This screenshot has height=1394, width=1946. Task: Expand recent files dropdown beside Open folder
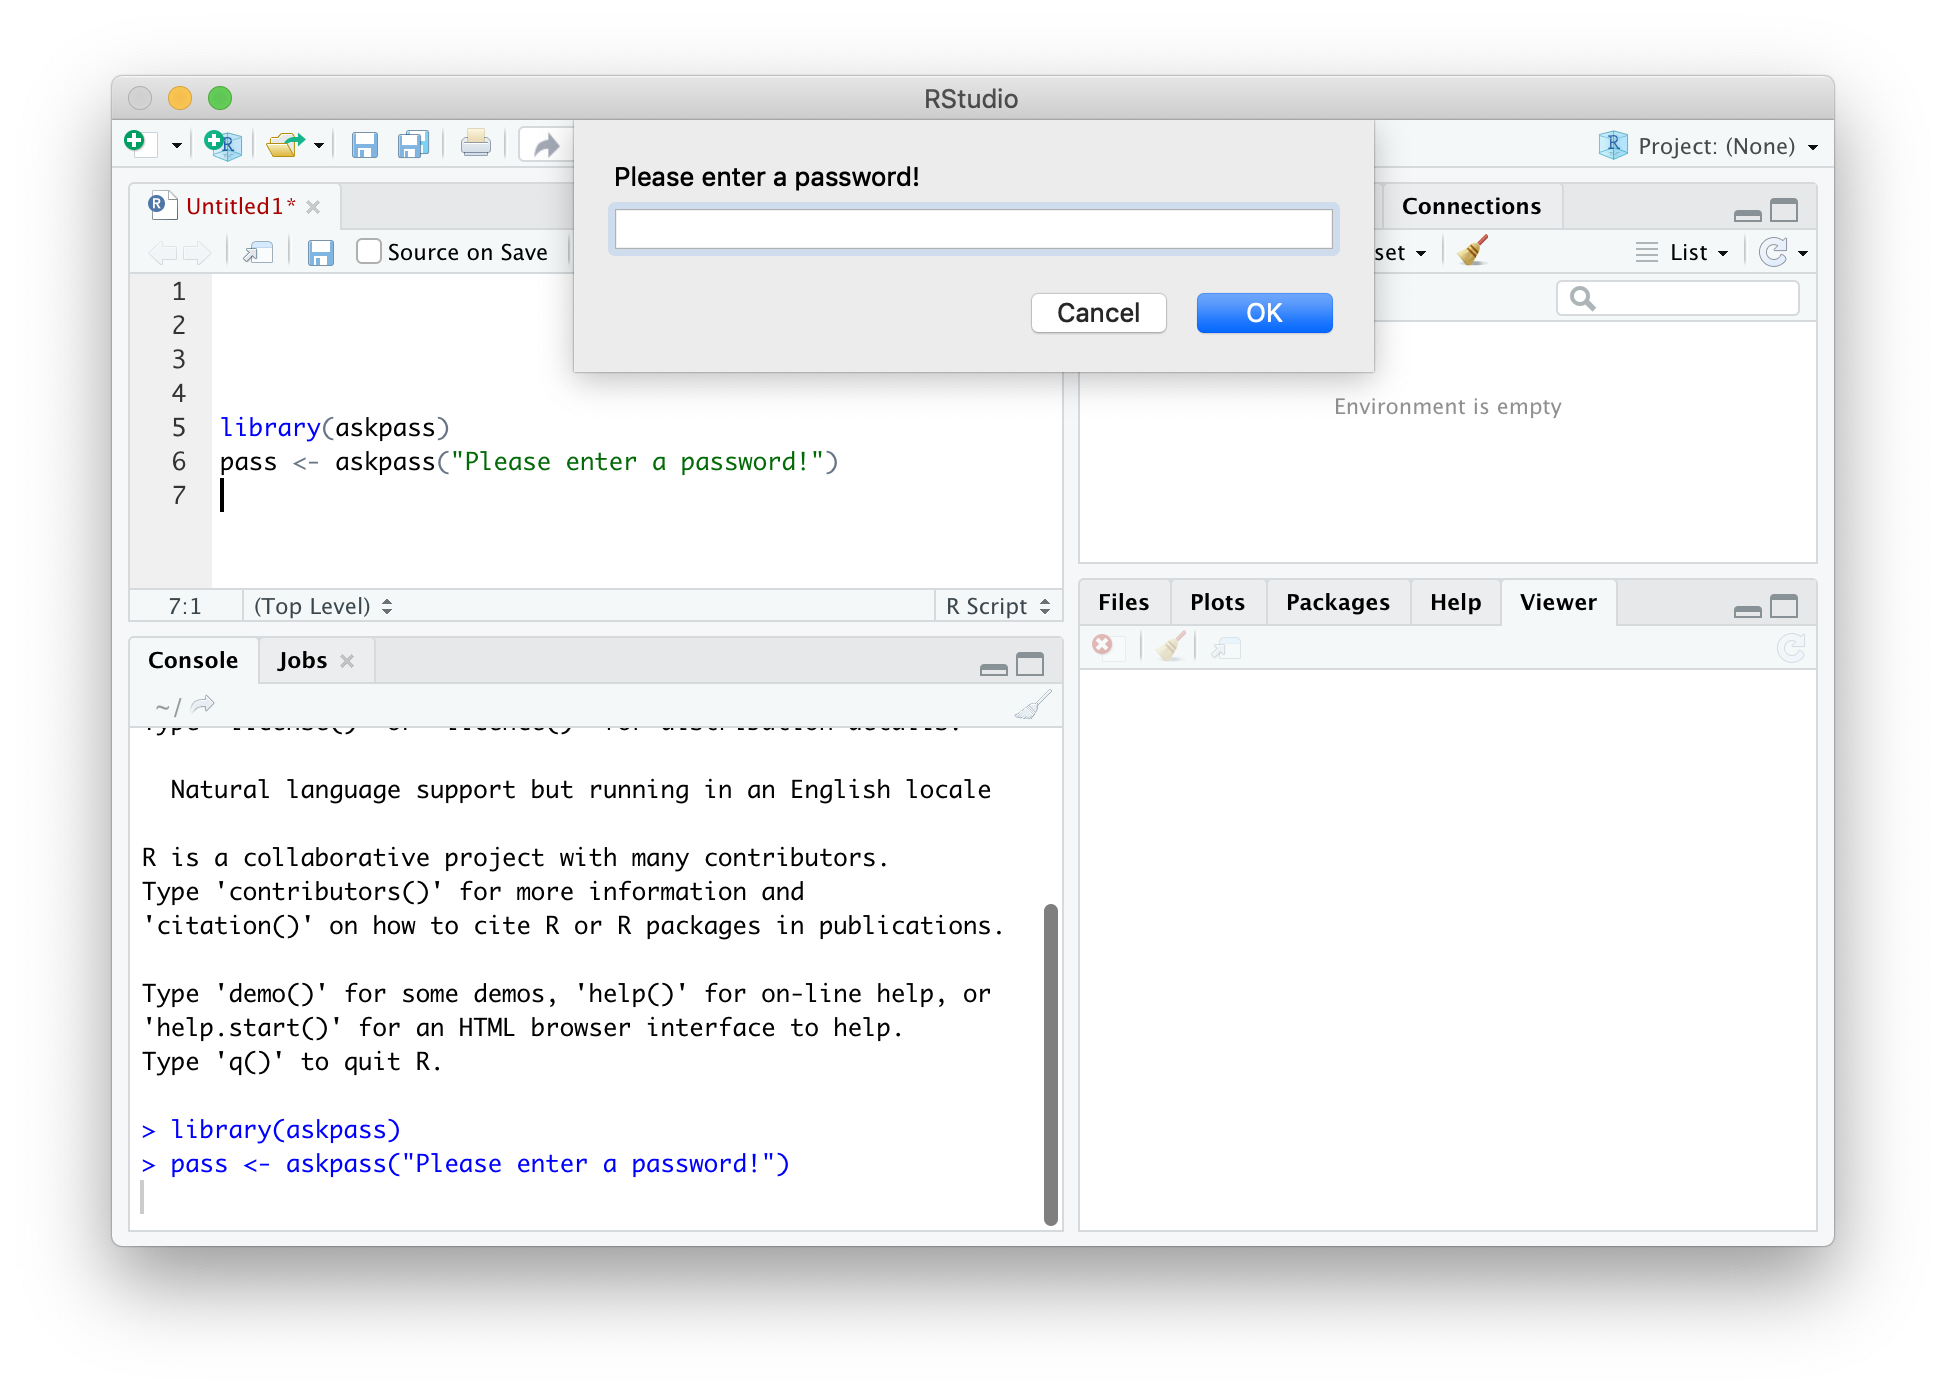click(319, 146)
